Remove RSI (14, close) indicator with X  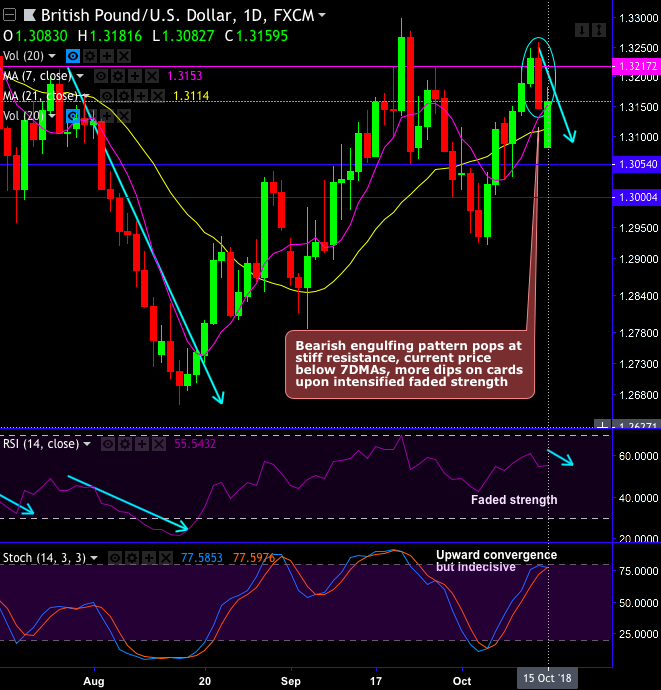(x=159, y=444)
